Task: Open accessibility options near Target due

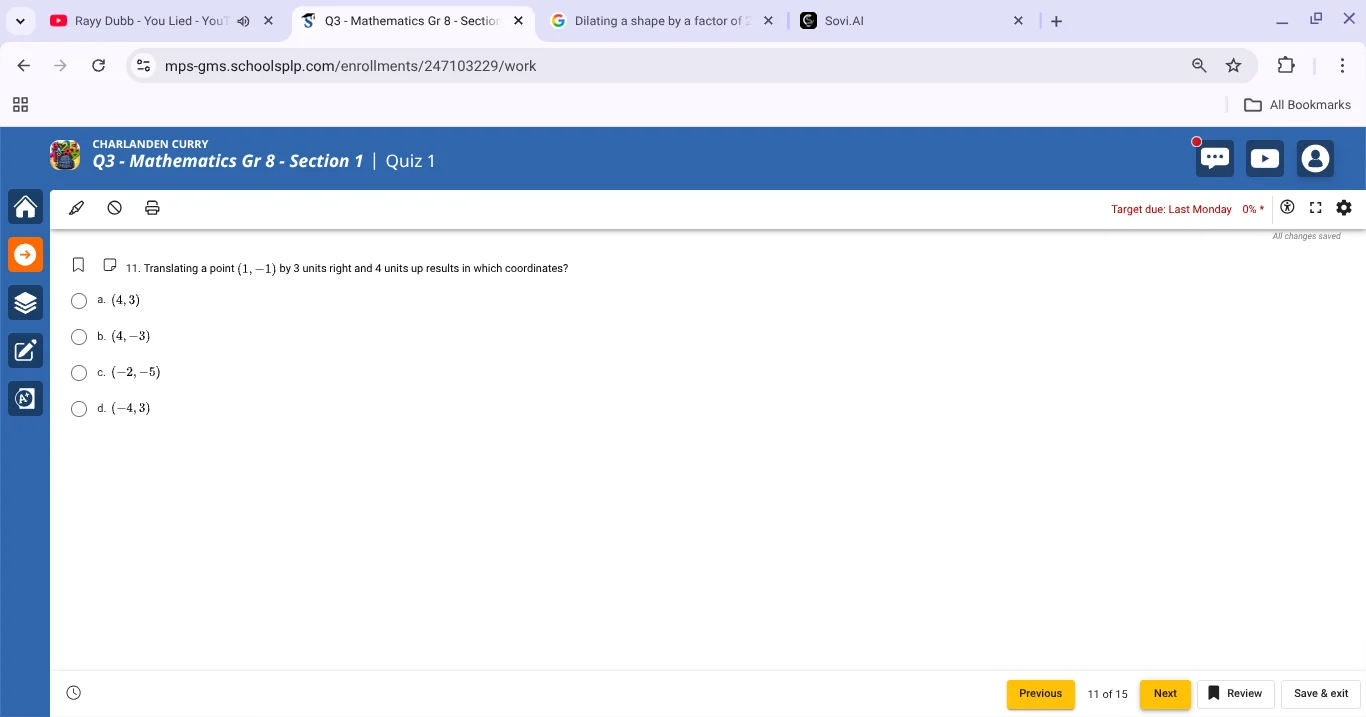Action: tap(1287, 207)
